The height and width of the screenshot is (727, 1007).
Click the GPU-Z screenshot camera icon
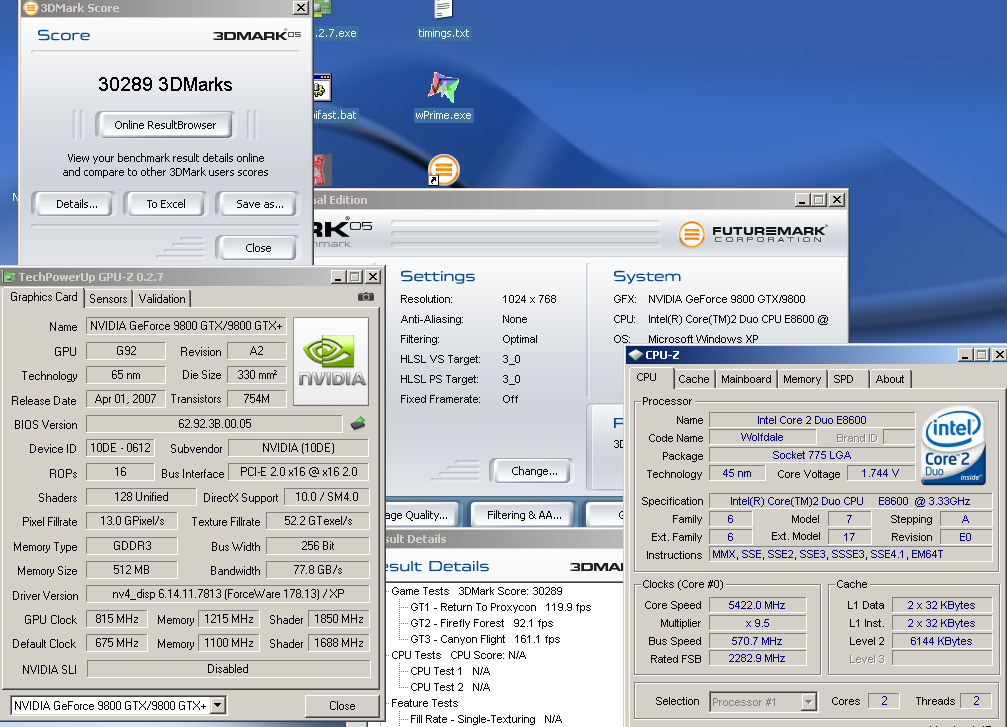point(365,297)
